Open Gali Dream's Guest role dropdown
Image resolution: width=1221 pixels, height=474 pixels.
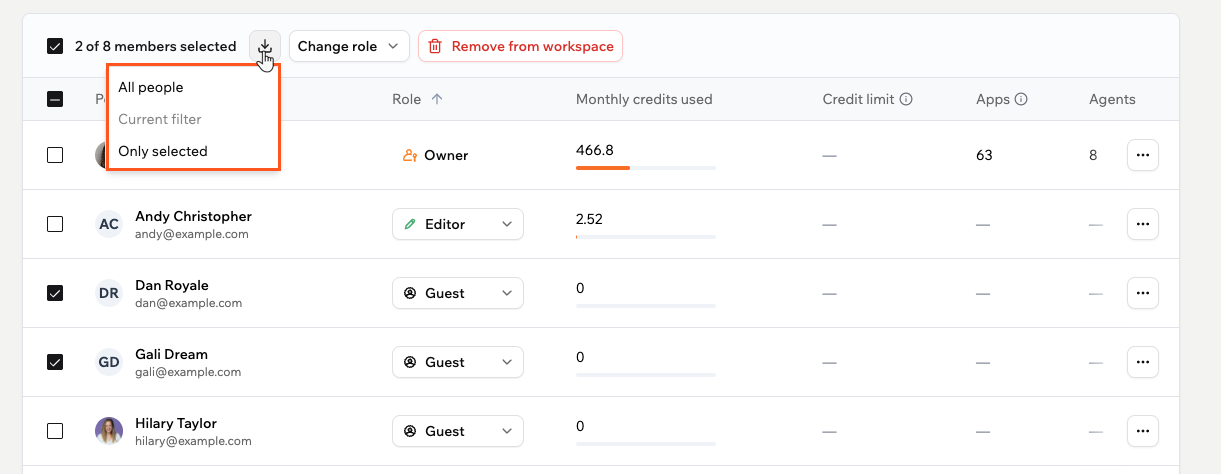coord(458,362)
